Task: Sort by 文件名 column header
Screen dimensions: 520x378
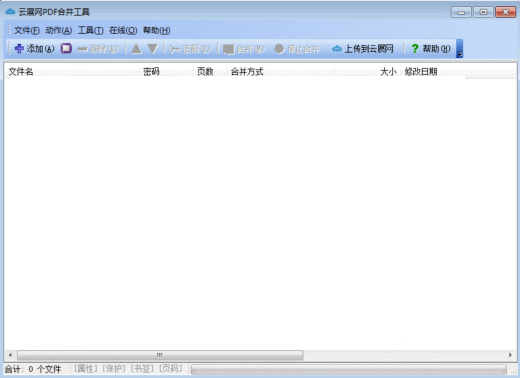Action: coord(73,71)
